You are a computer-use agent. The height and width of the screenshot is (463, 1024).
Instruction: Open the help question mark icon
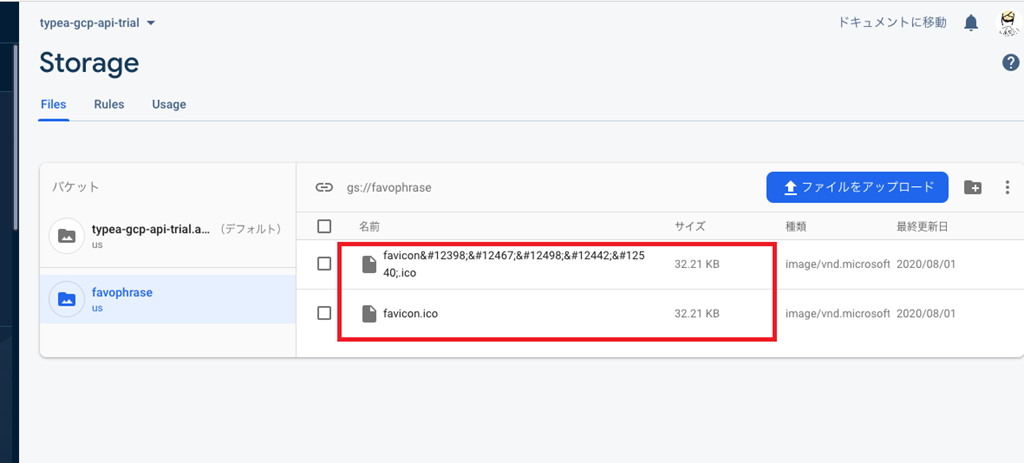pos(1010,63)
